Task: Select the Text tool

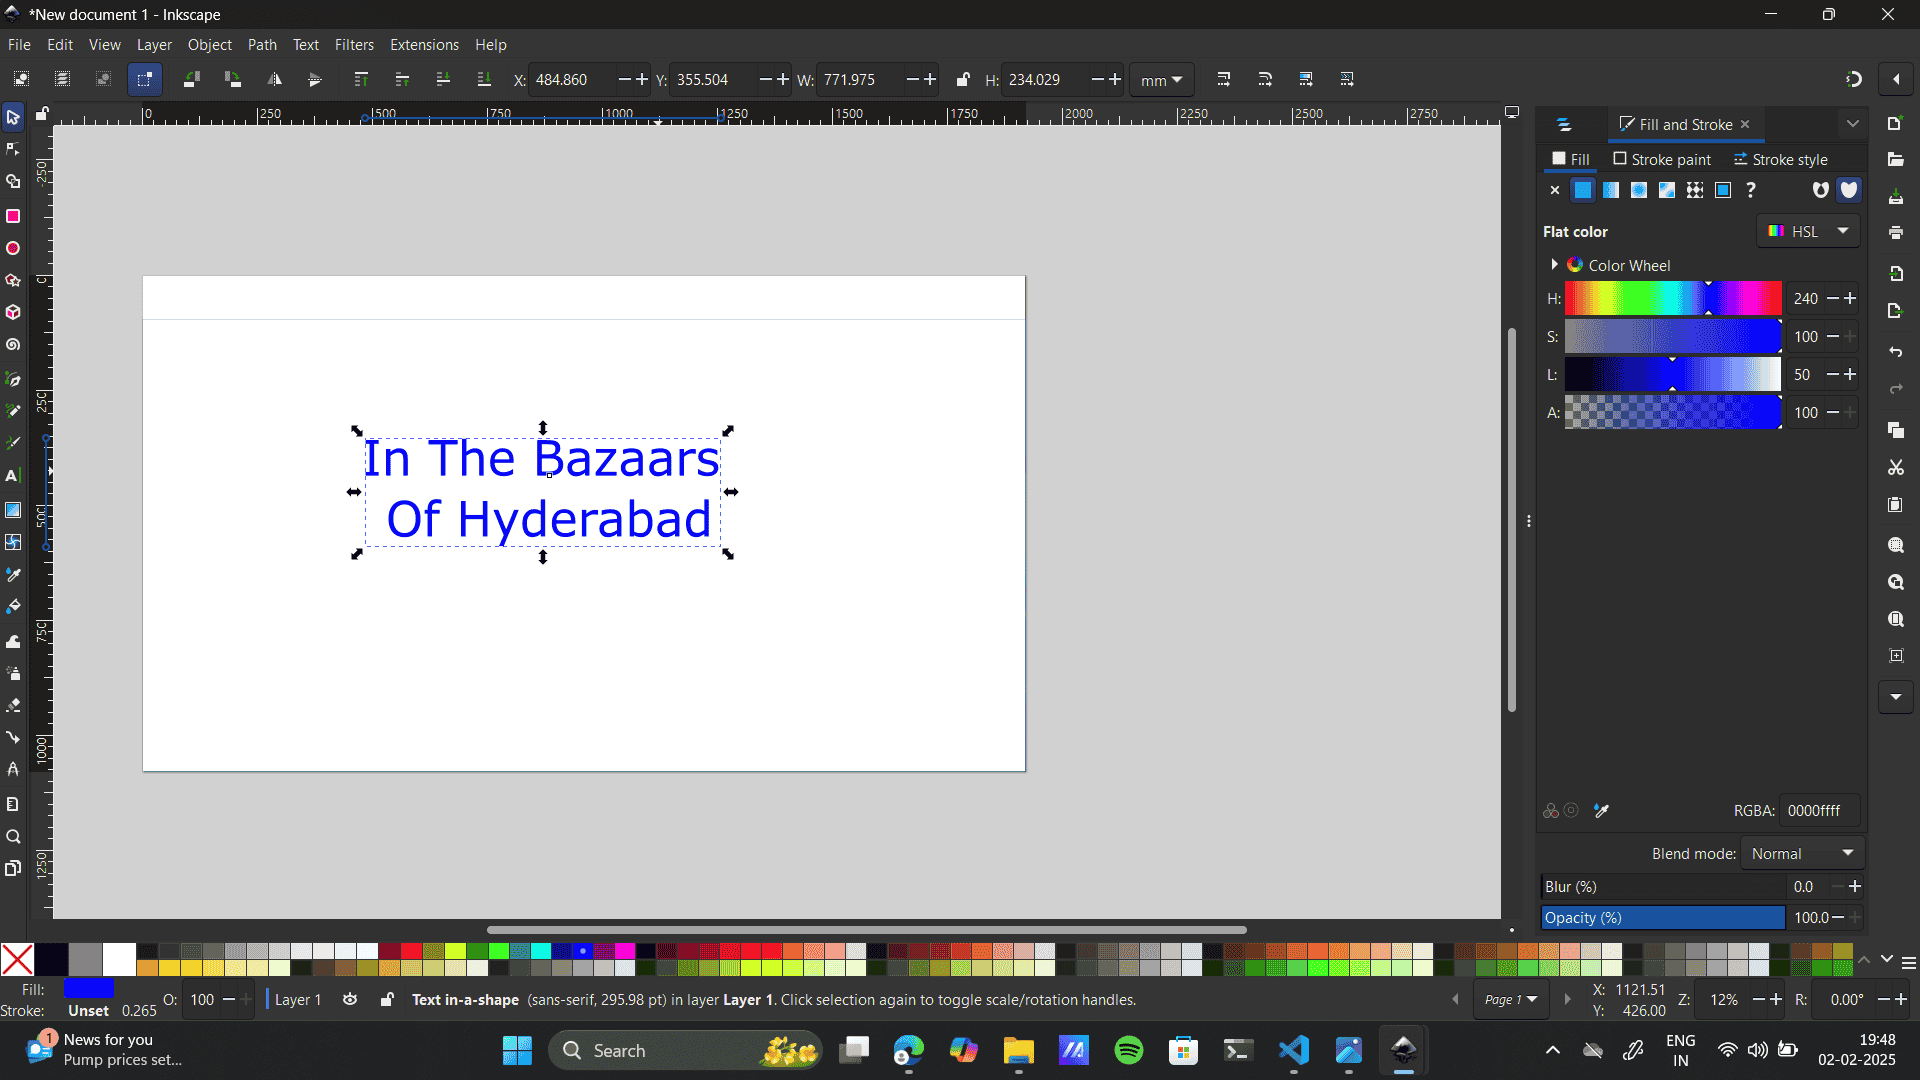Action: point(13,476)
